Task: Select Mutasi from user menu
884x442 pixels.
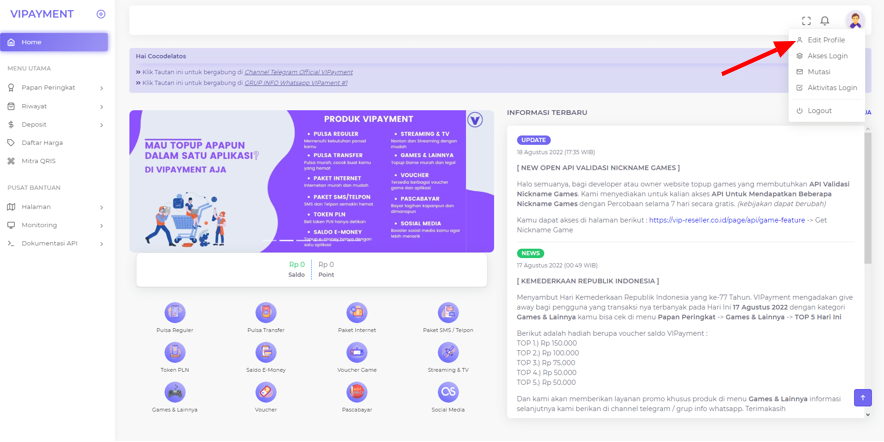Action: (826, 72)
